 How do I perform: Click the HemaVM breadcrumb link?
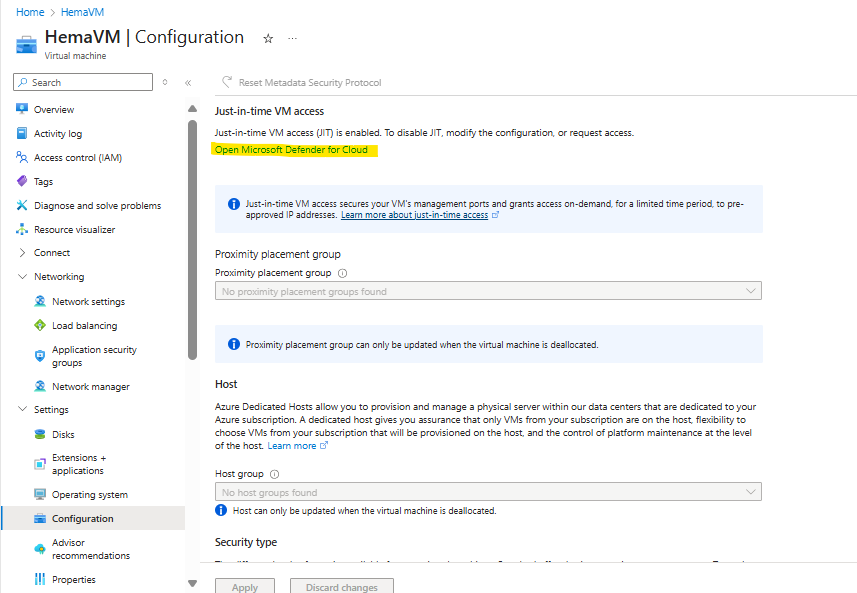pos(82,12)
